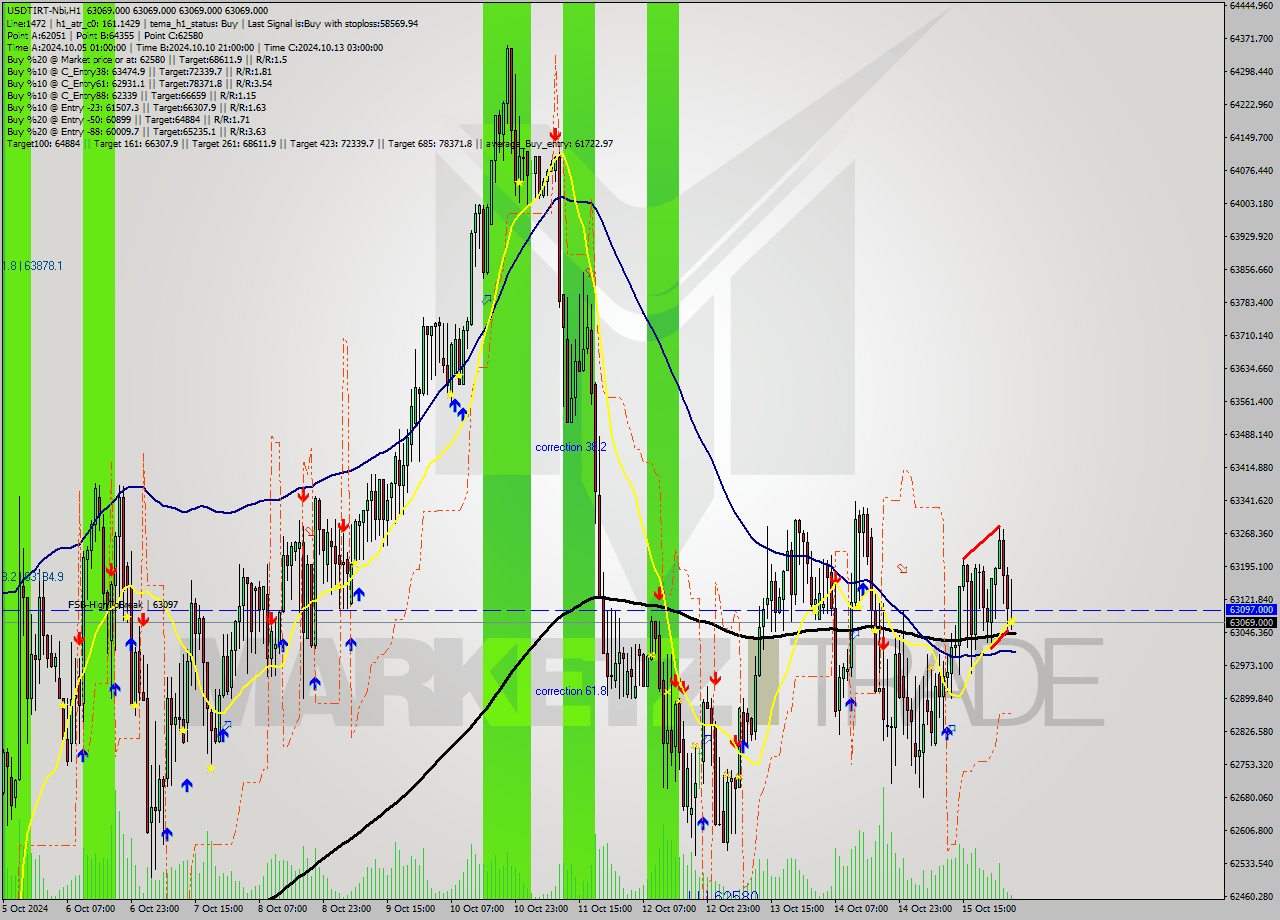
Task: Click the 6 Oct 07:00 time label
Action: (90, 909)
